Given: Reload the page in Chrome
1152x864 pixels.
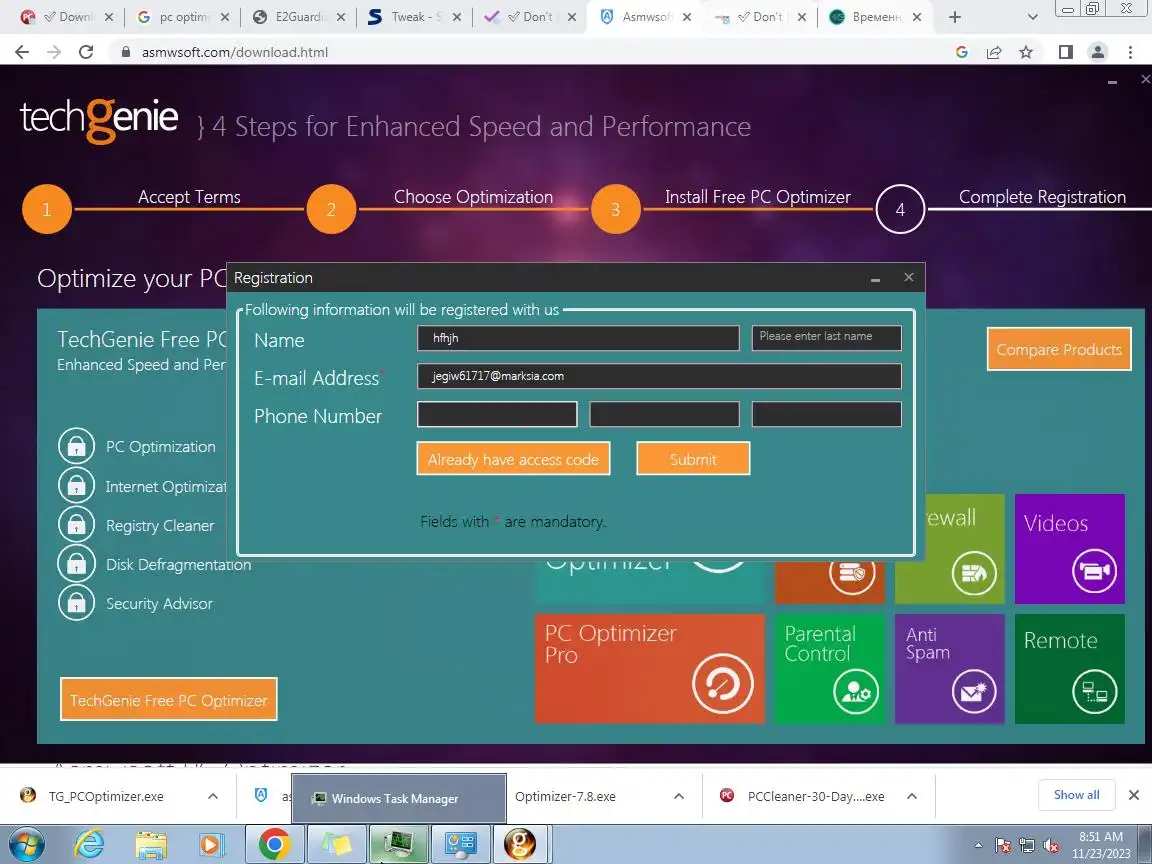Looking at the screenshot, I should [x=86, y=51].
